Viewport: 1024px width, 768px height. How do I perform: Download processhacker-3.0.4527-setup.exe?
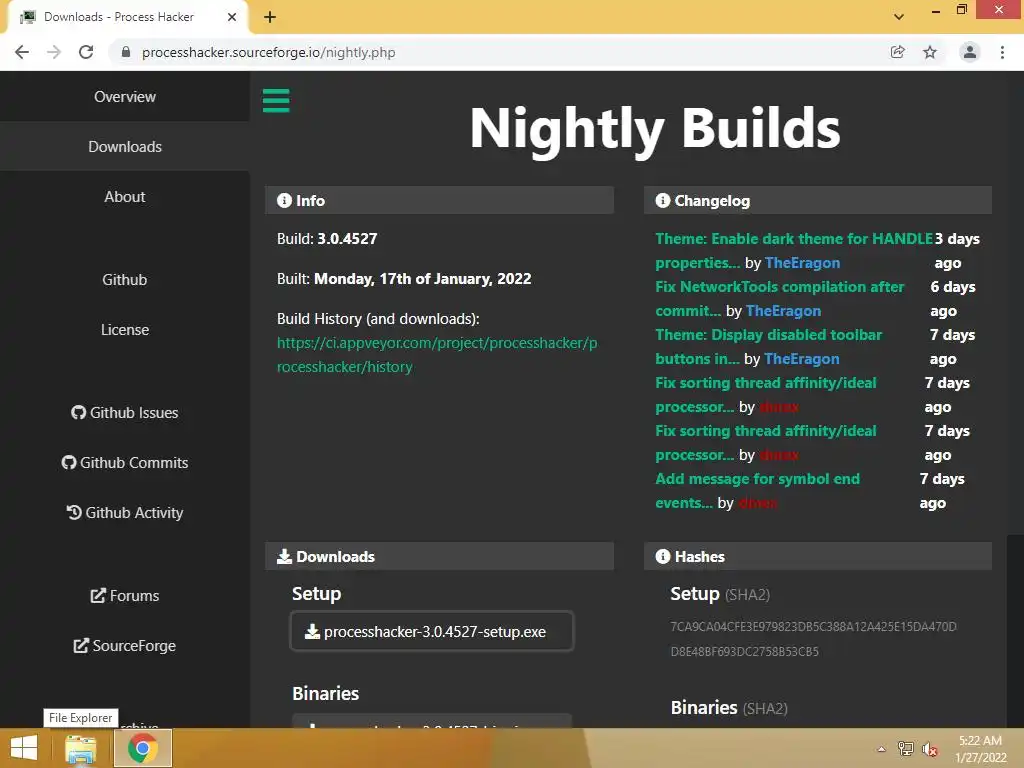click(x=432, y=632)
